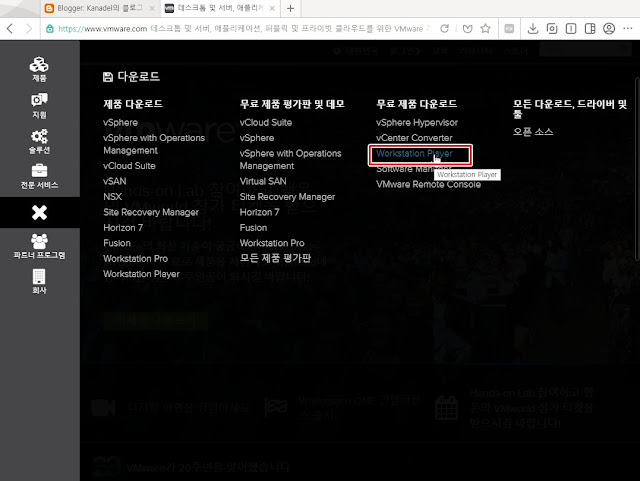Viewport: 640px width, 481px height.
Task: Open Workstation Player free download
Action: [x=414, y=154]
